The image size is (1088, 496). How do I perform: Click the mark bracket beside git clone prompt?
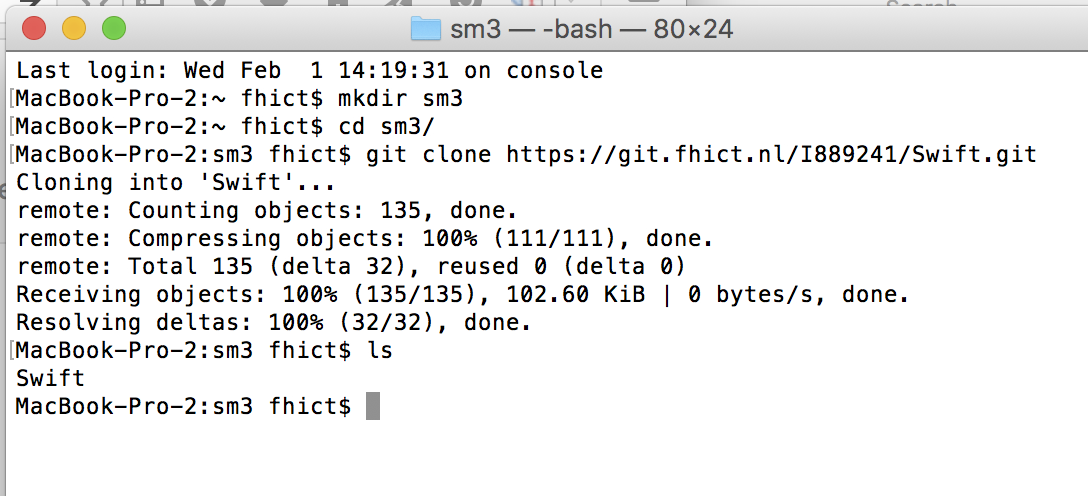coord(12,155)
